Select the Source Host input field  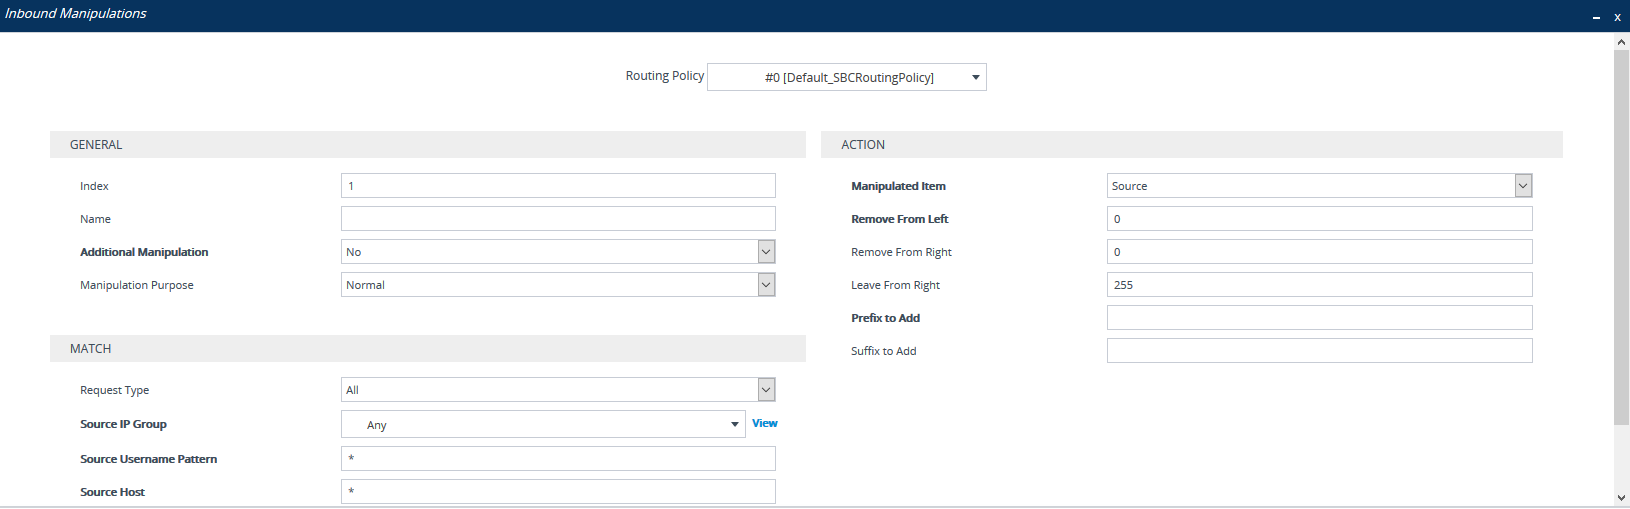(558, 492)
